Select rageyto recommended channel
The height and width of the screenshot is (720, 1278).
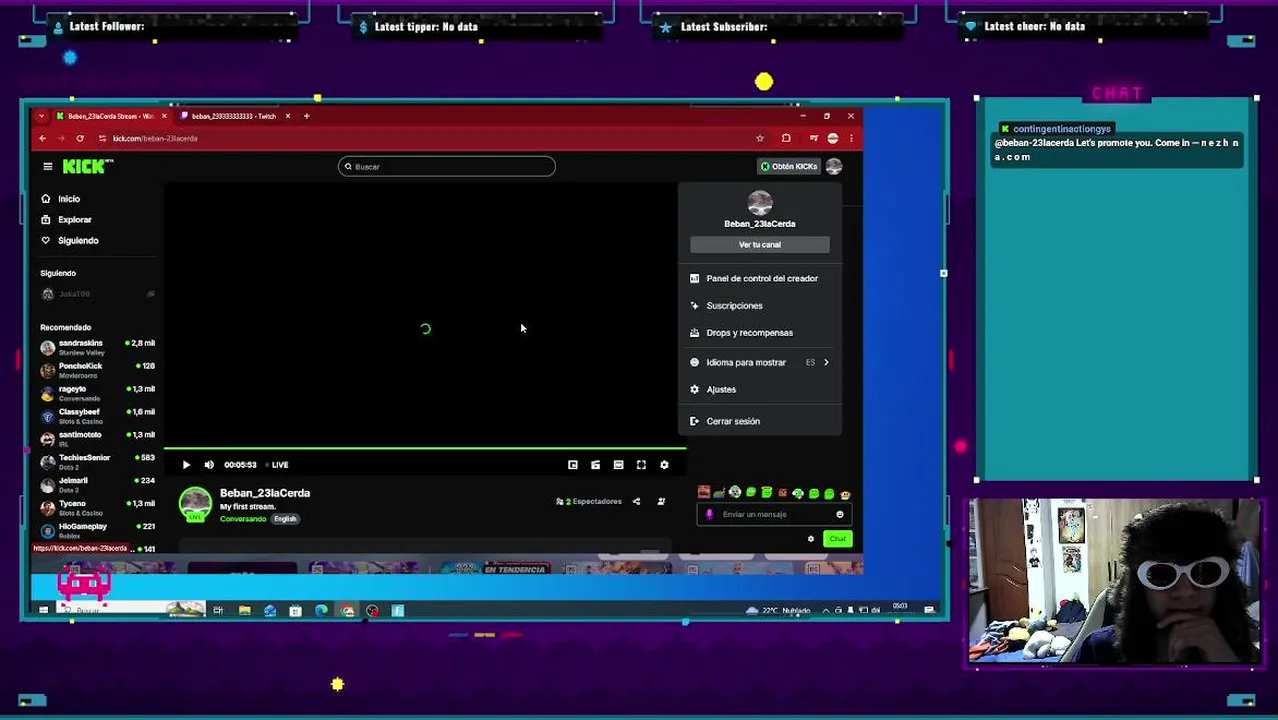[97, 393]
